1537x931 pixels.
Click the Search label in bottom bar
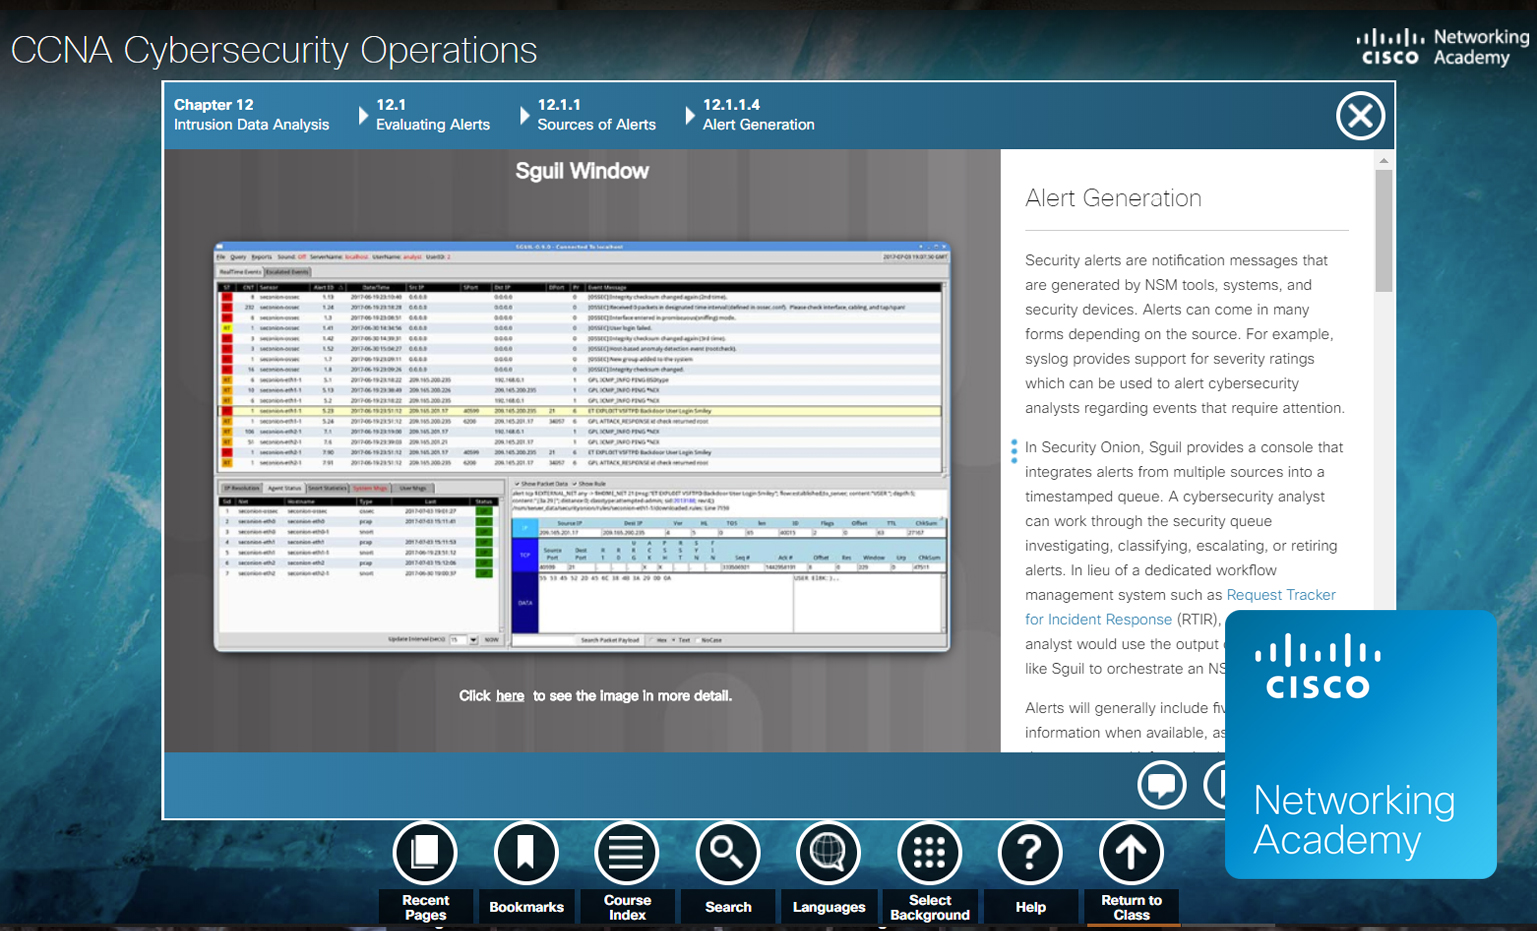[x=728, y=907]
